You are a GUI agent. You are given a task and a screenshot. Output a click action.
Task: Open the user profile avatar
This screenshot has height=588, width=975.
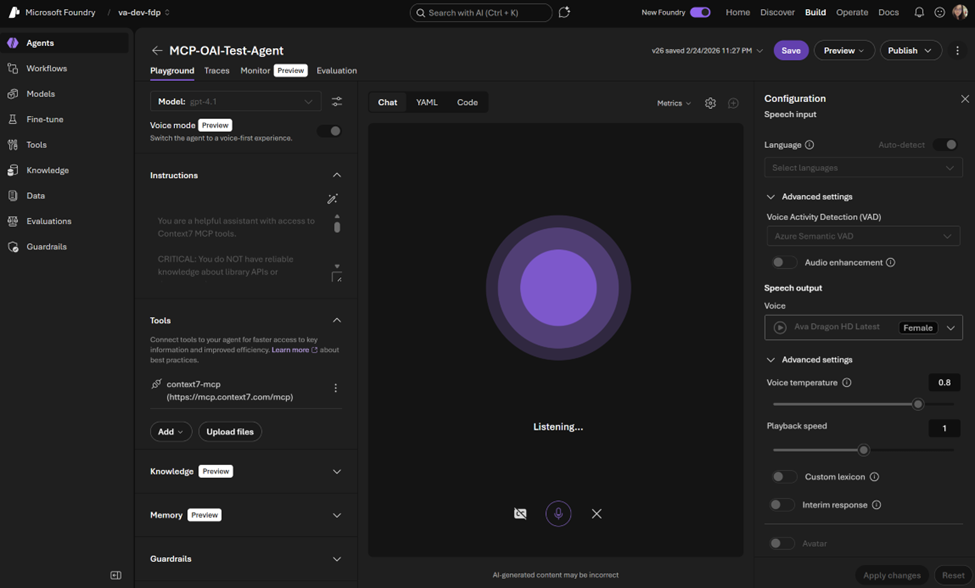(x=960, y=12)
